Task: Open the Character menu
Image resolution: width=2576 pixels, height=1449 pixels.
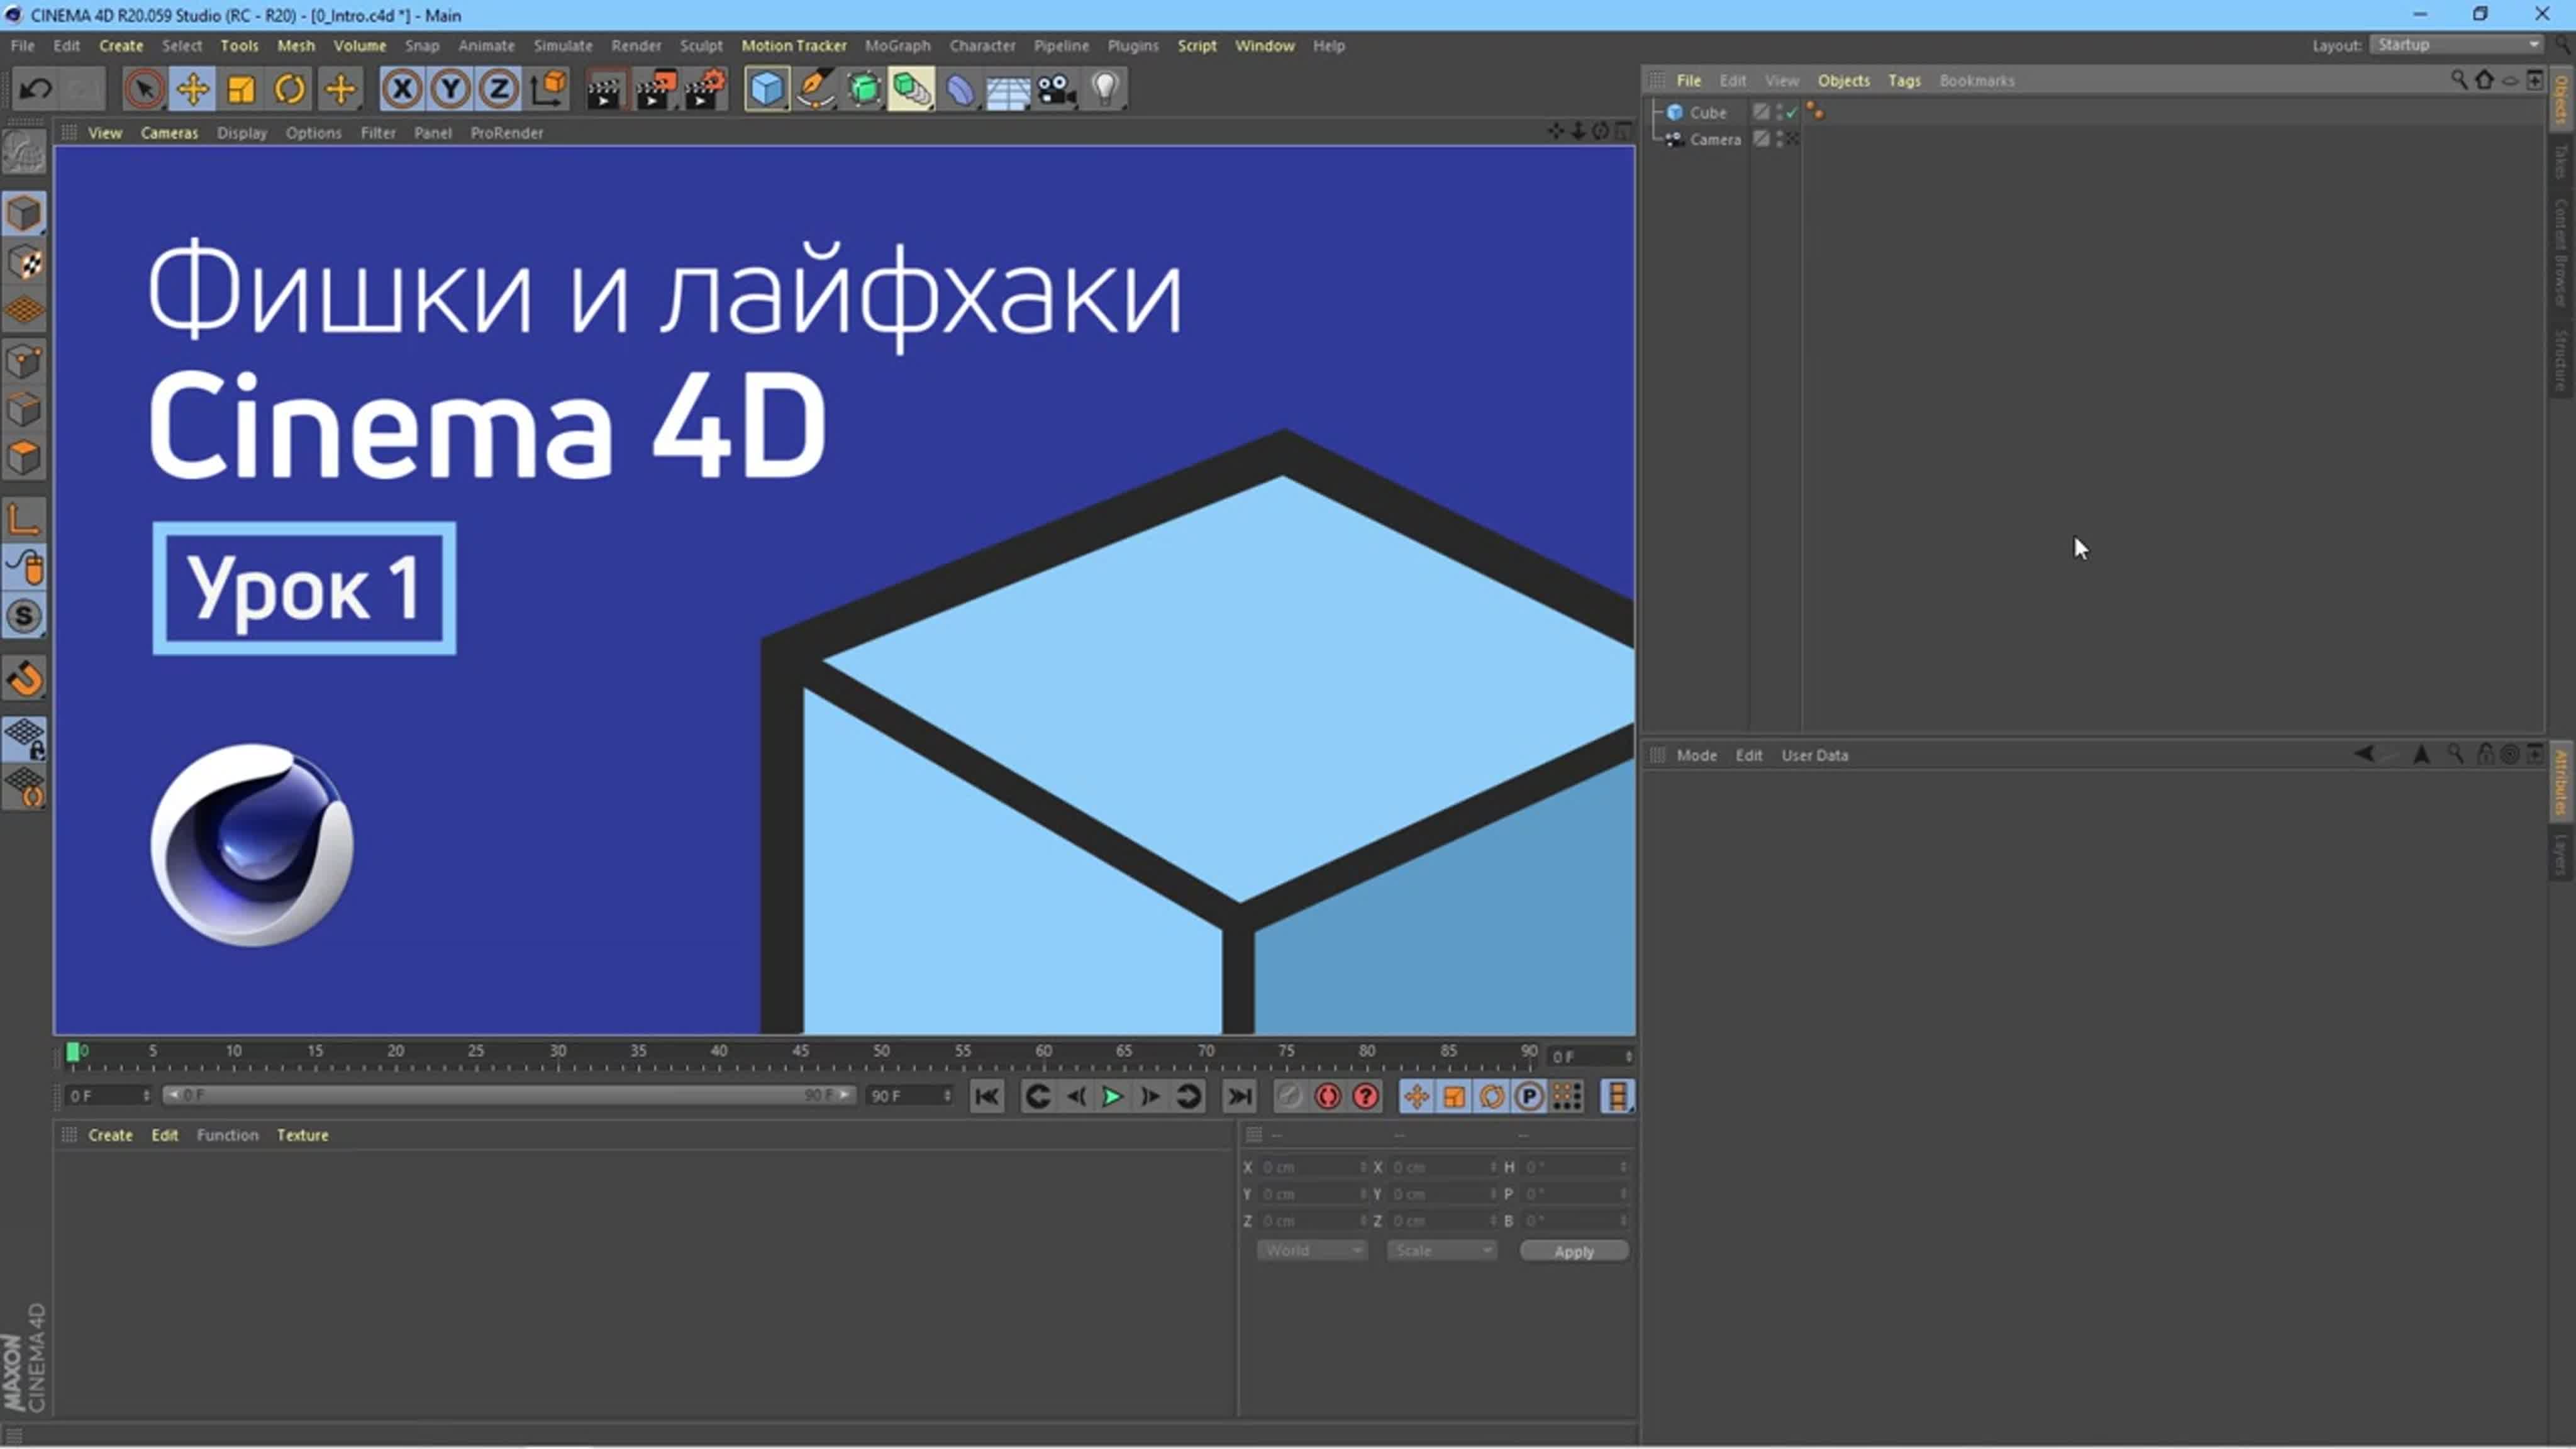Action: [x=982, y=46]
